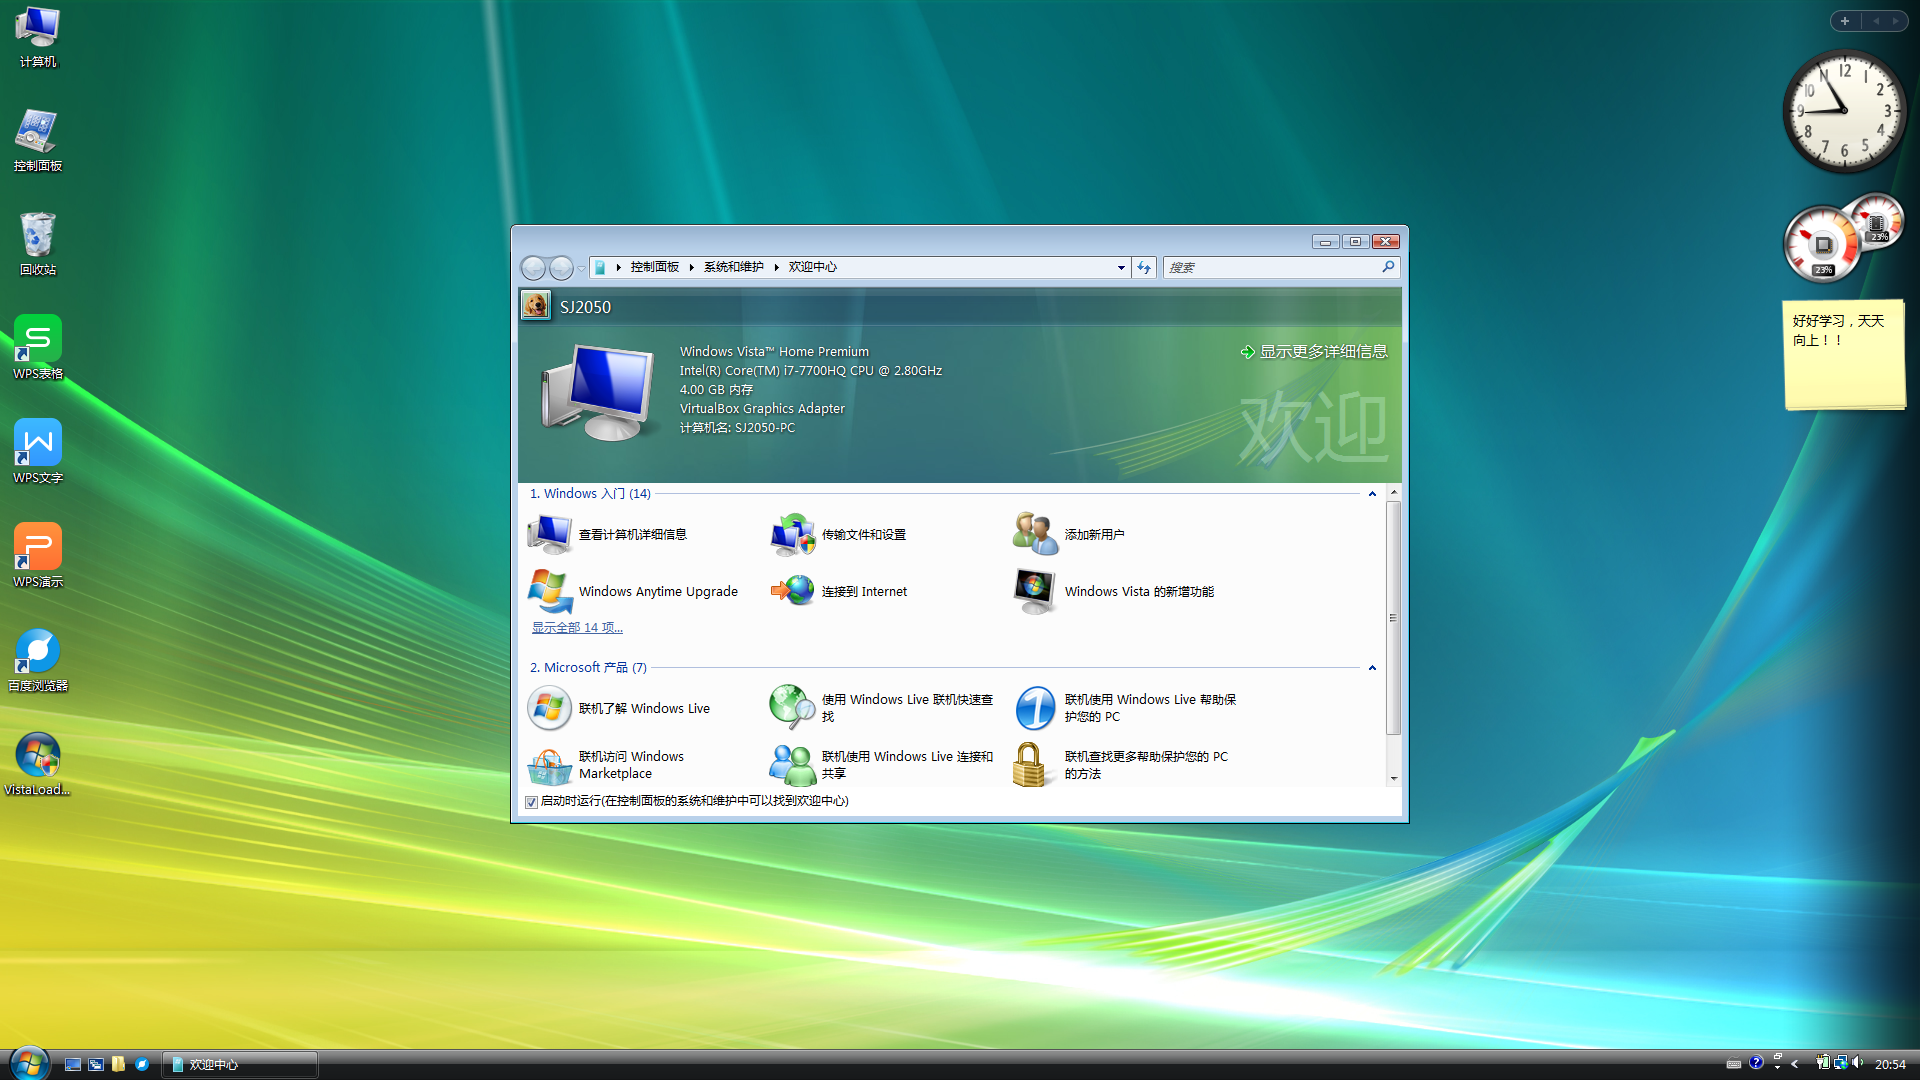The image size is (1920, 1080).
Task: Click the scrollbar up arrow
Action: tap(1393, 493)
